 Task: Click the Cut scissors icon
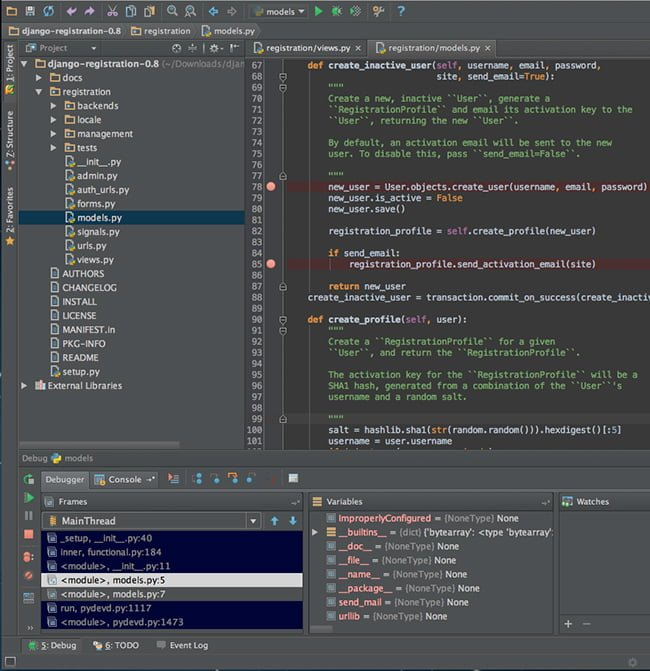coord(112,12)
